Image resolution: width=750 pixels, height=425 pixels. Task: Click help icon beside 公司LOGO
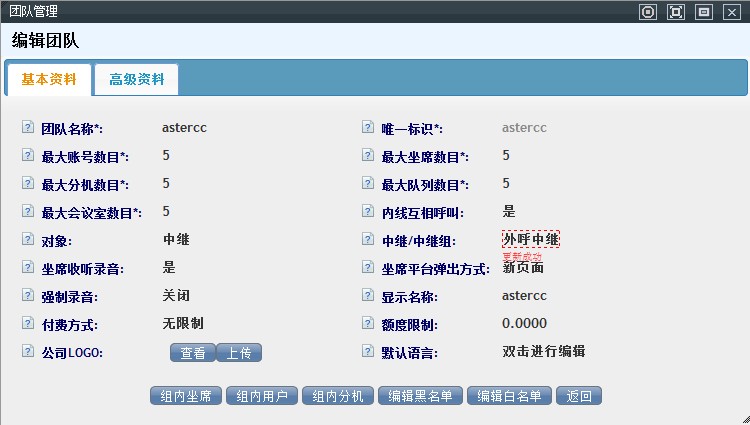click(x=27, y=352)
